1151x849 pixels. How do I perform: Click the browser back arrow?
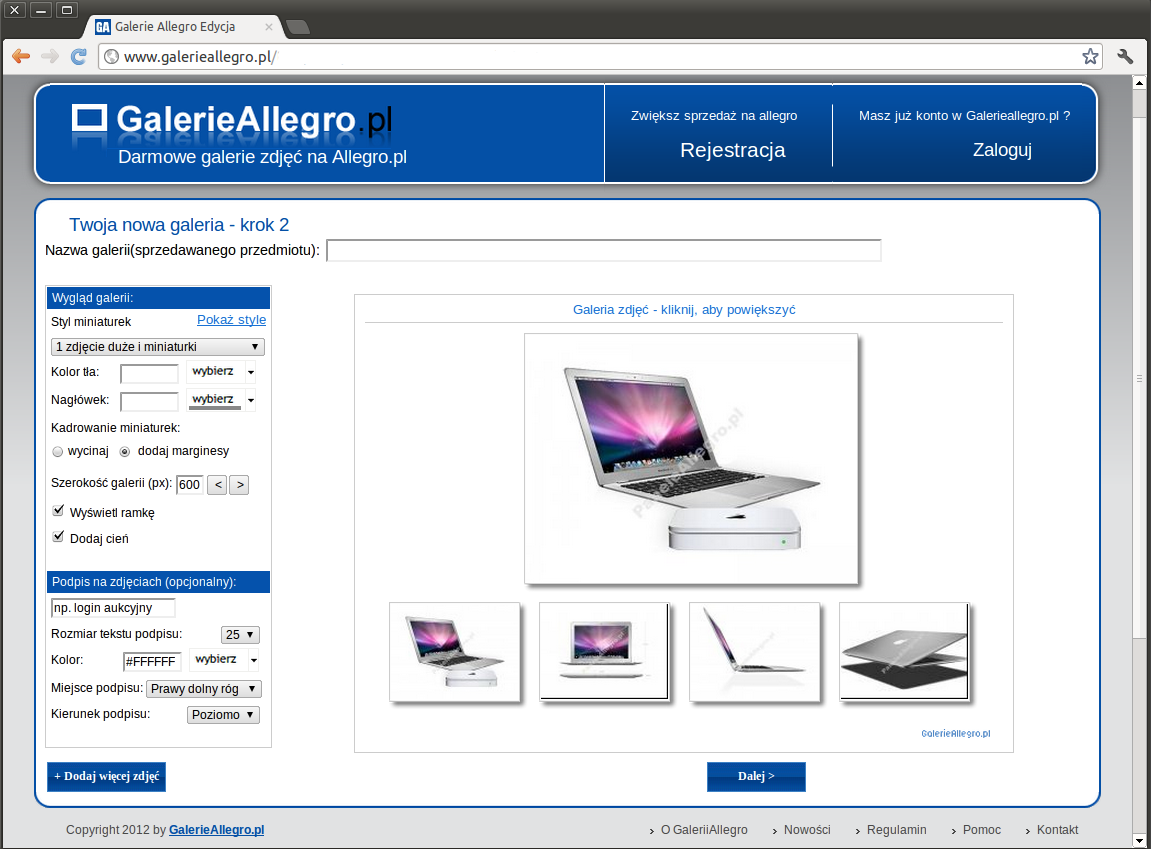click(x=21, y=57)
